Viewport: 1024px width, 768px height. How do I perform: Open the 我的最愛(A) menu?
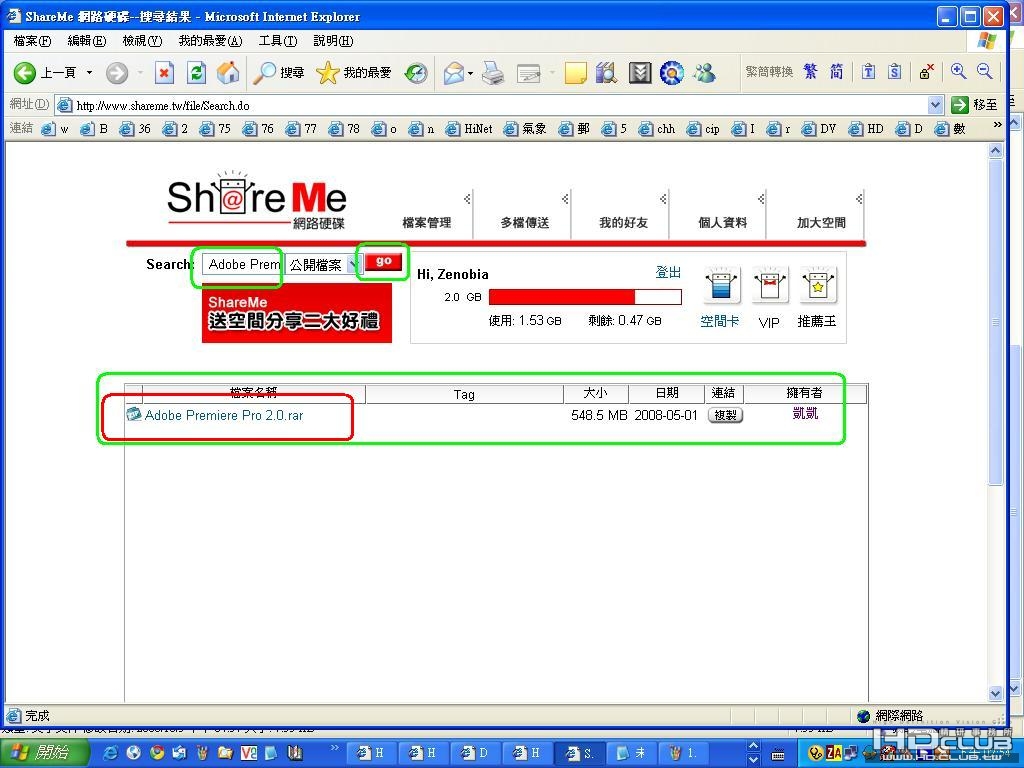tap(210, 41)
